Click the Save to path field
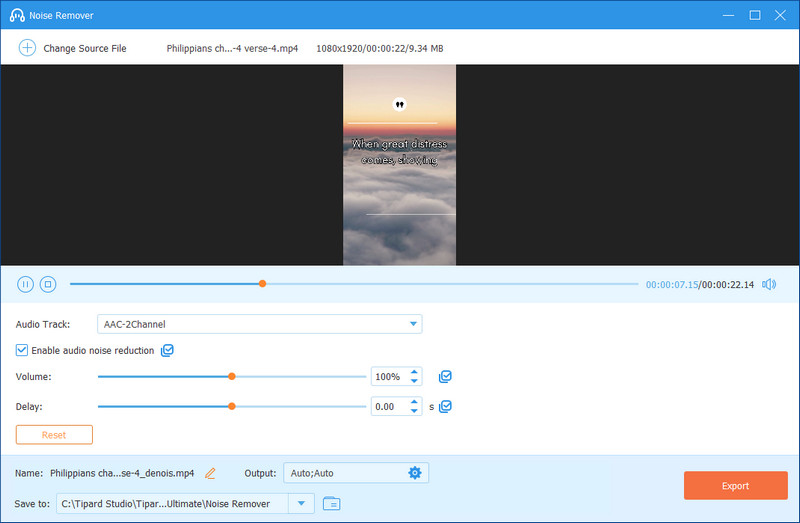 click(172, 504)
